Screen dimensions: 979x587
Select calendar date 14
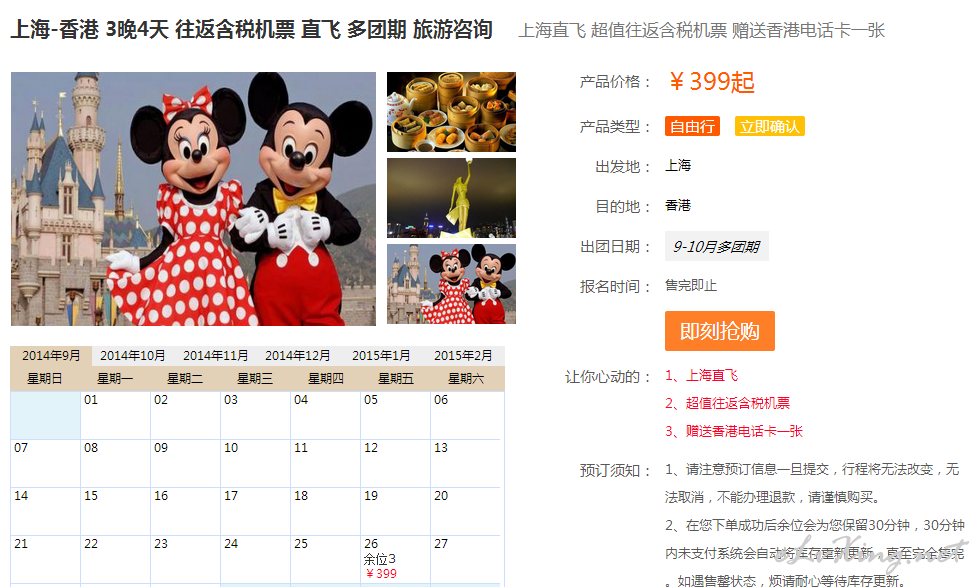(x=46, y=511)
